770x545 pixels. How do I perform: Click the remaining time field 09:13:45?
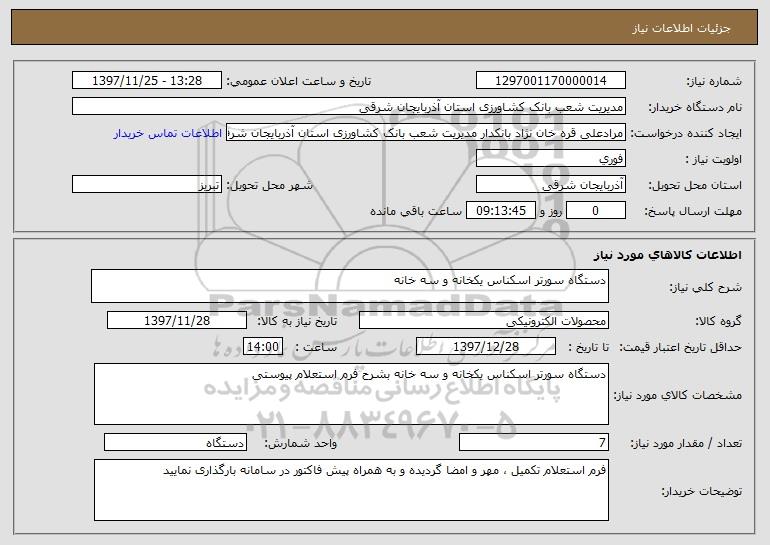coord(500,211)
